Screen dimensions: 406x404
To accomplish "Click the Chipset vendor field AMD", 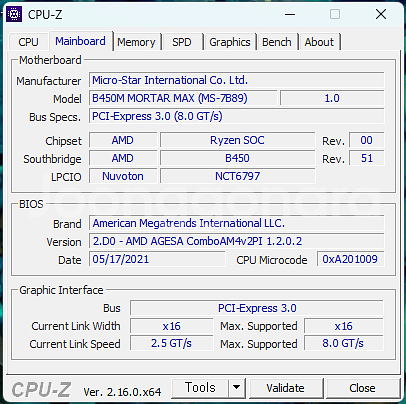I will (123, 140).
